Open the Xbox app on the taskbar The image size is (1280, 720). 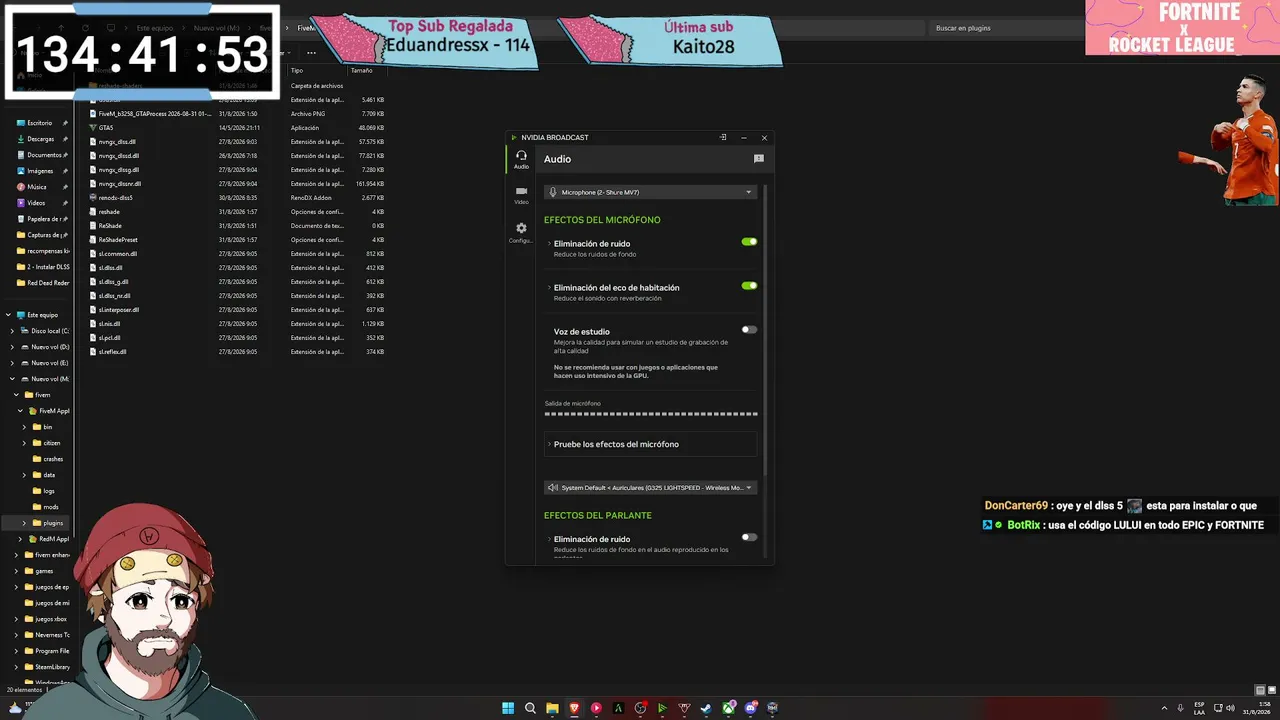click(x=728, y=708)
